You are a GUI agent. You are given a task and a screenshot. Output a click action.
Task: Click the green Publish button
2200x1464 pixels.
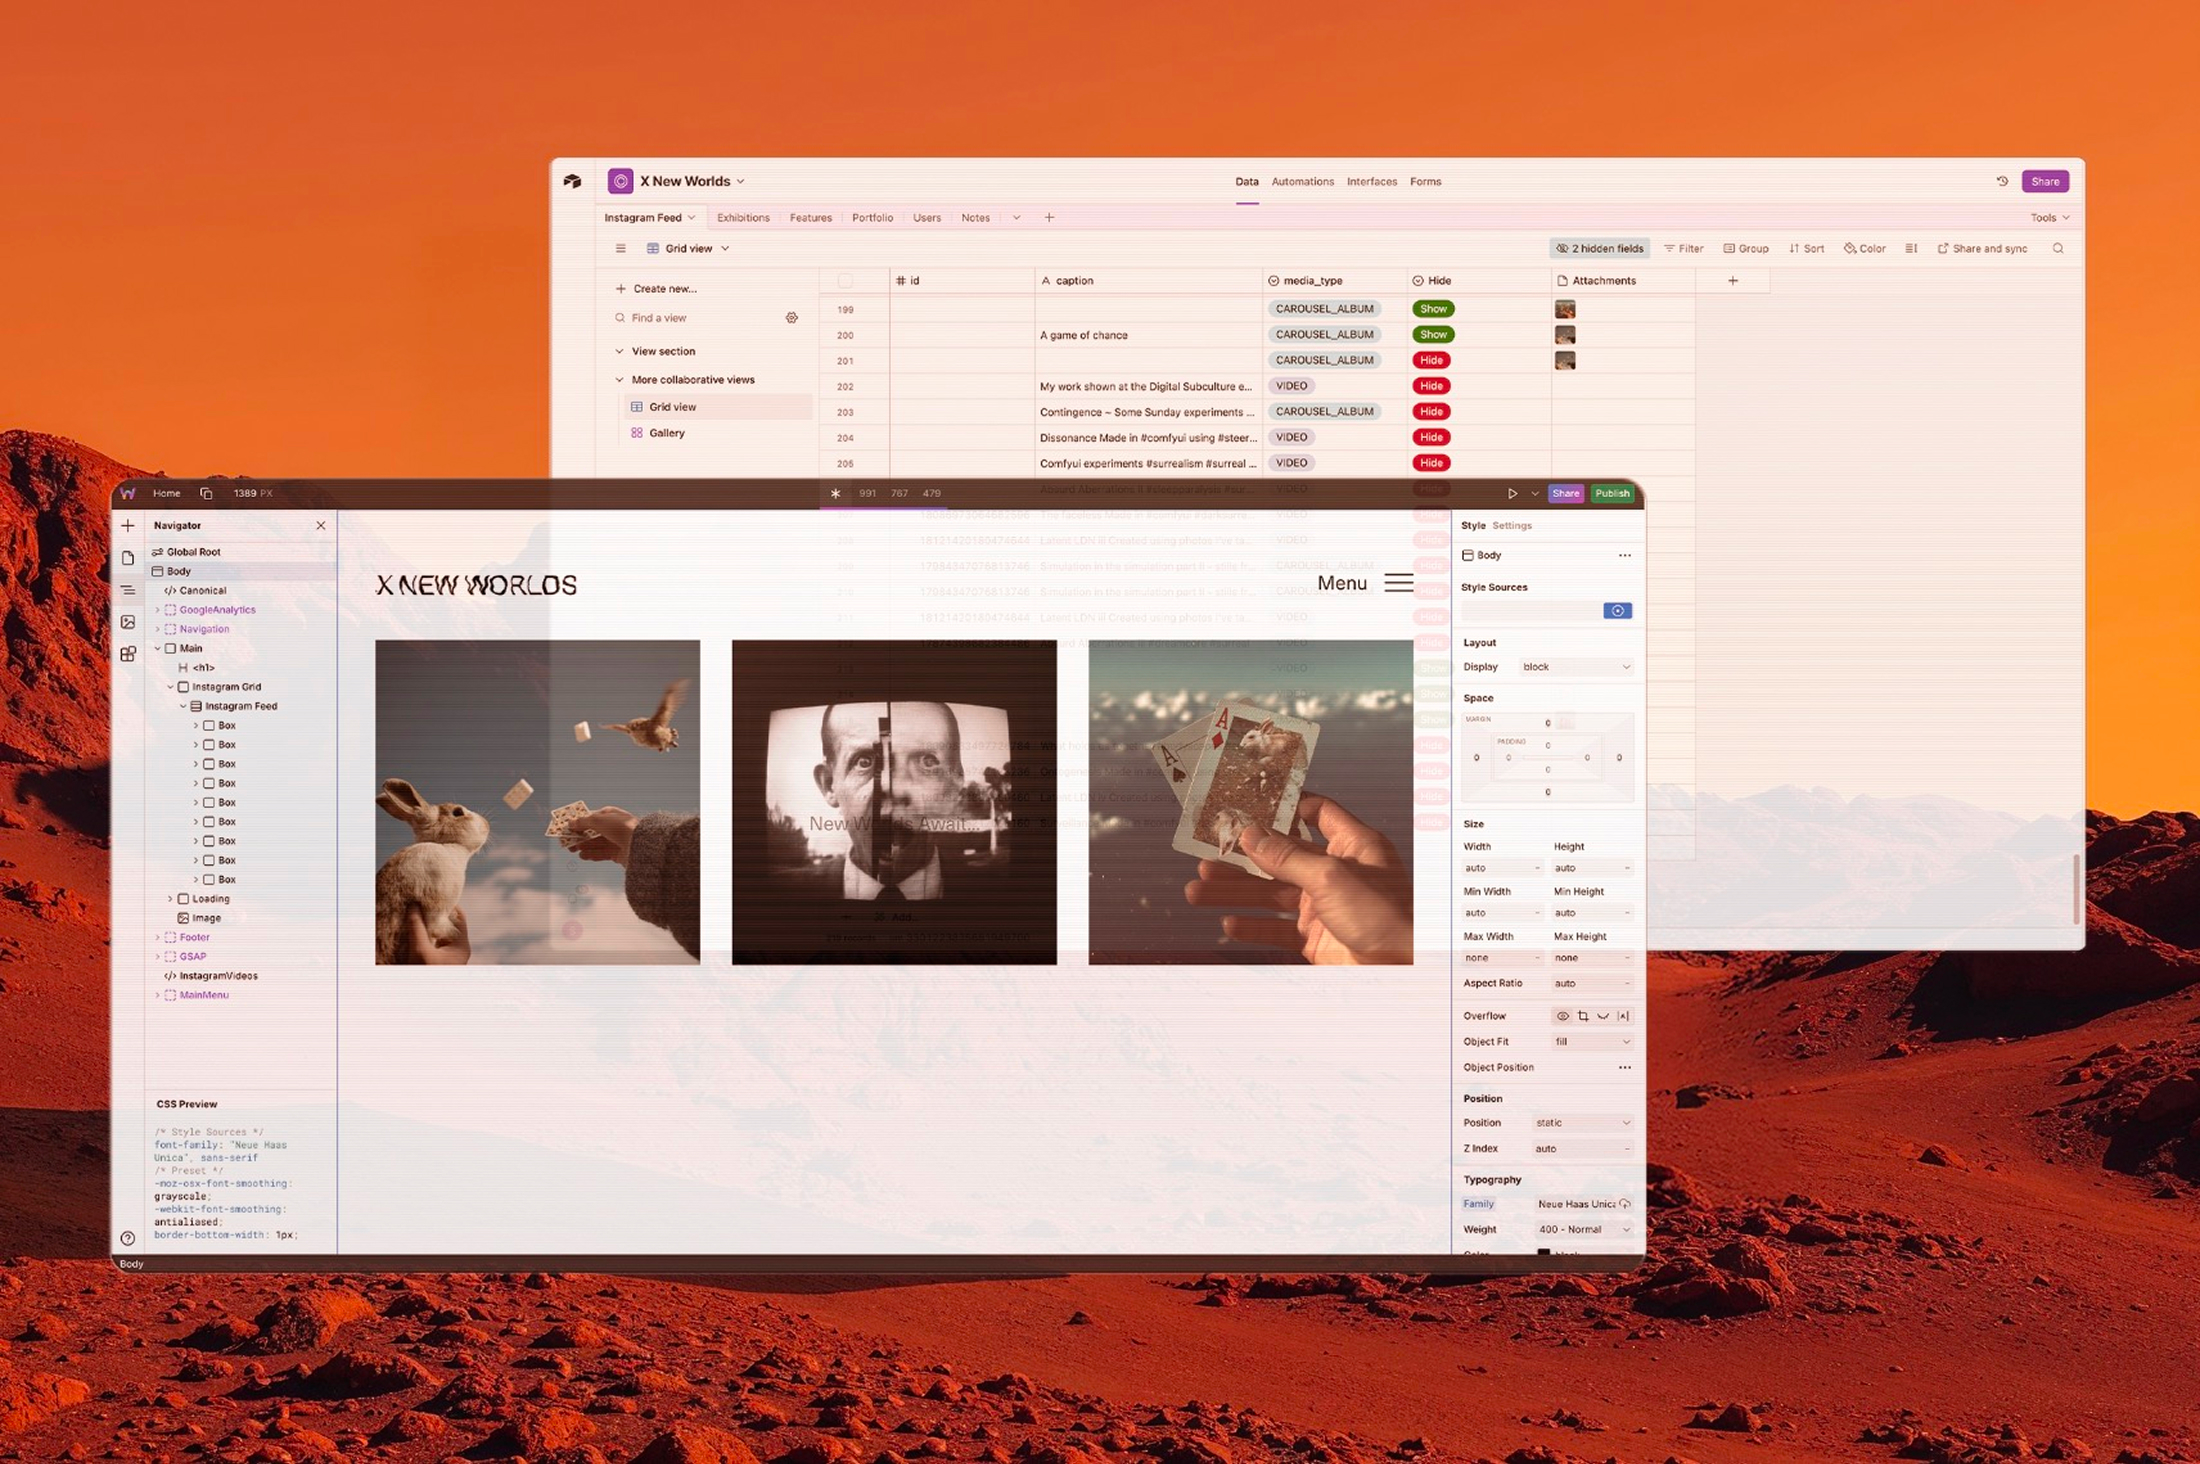coord(1612,493)
